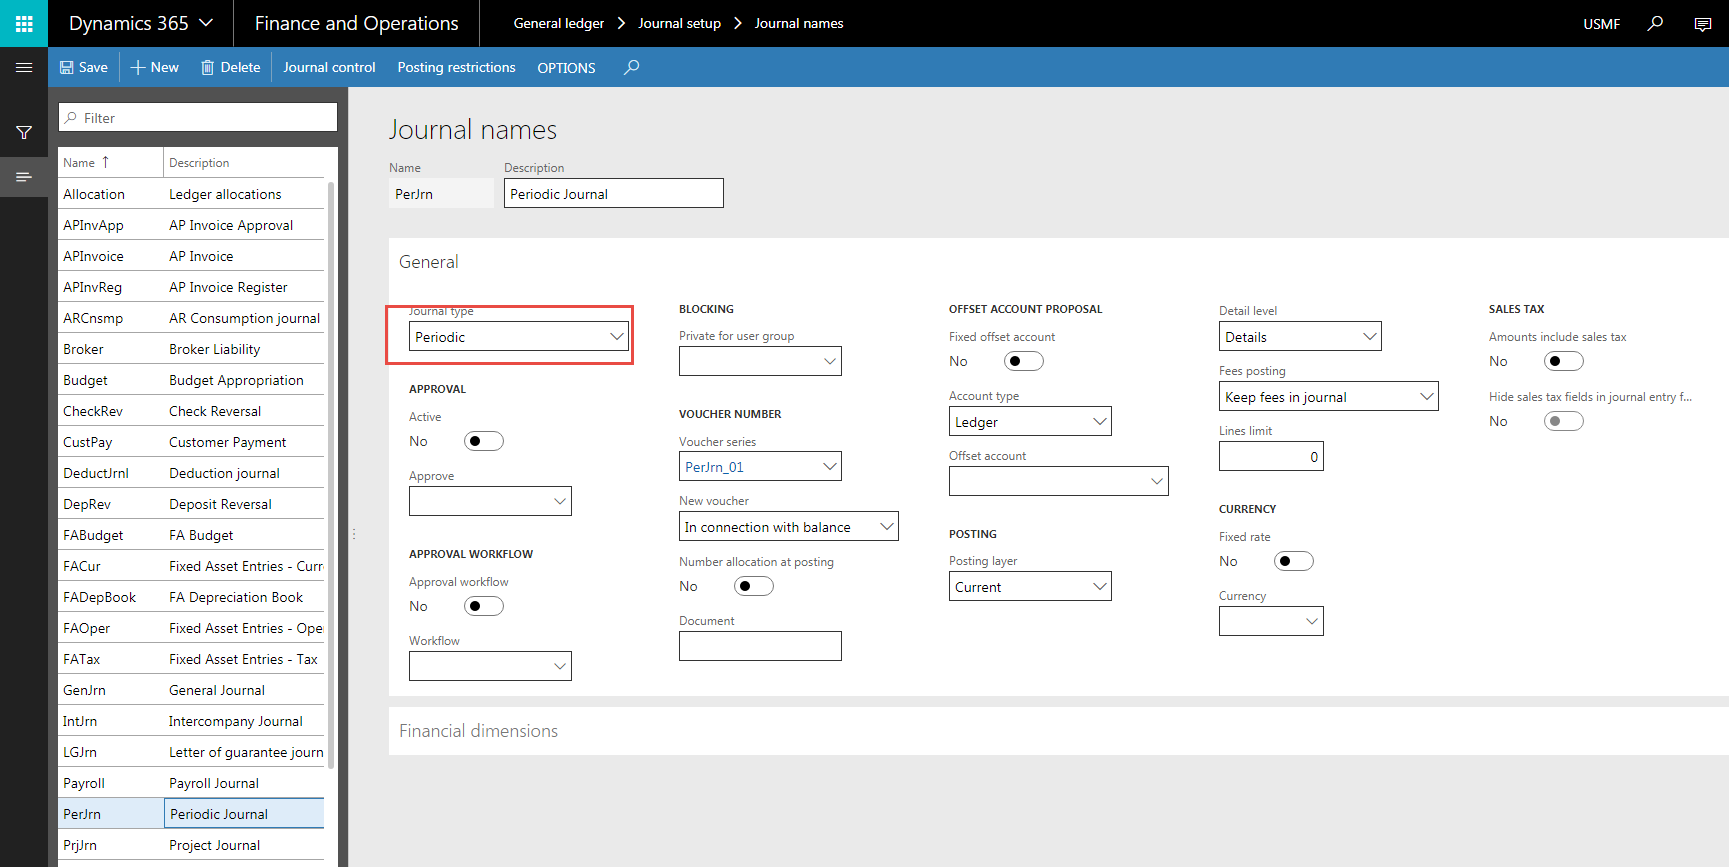This screenshot has height=867, width=1729.
Task: Expand the Voucher series dropdown
Action: [829, 466]
